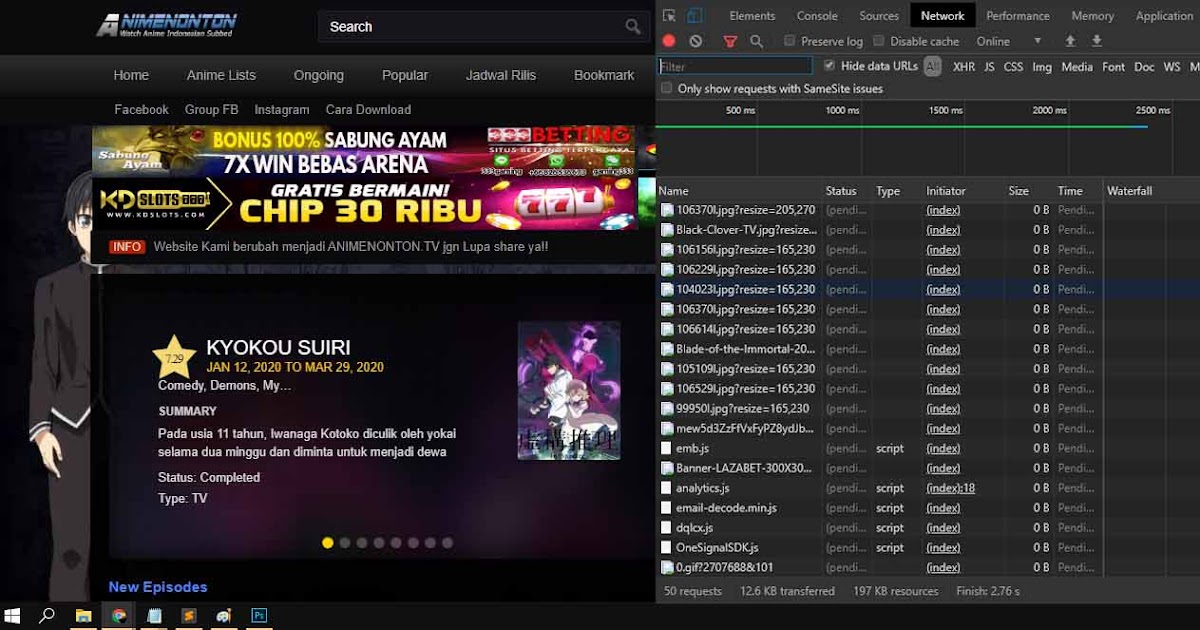The width and height of the screenshot is (1200, 630).
Task: Open Notepad from the taskbar
Action: (154, 616)
